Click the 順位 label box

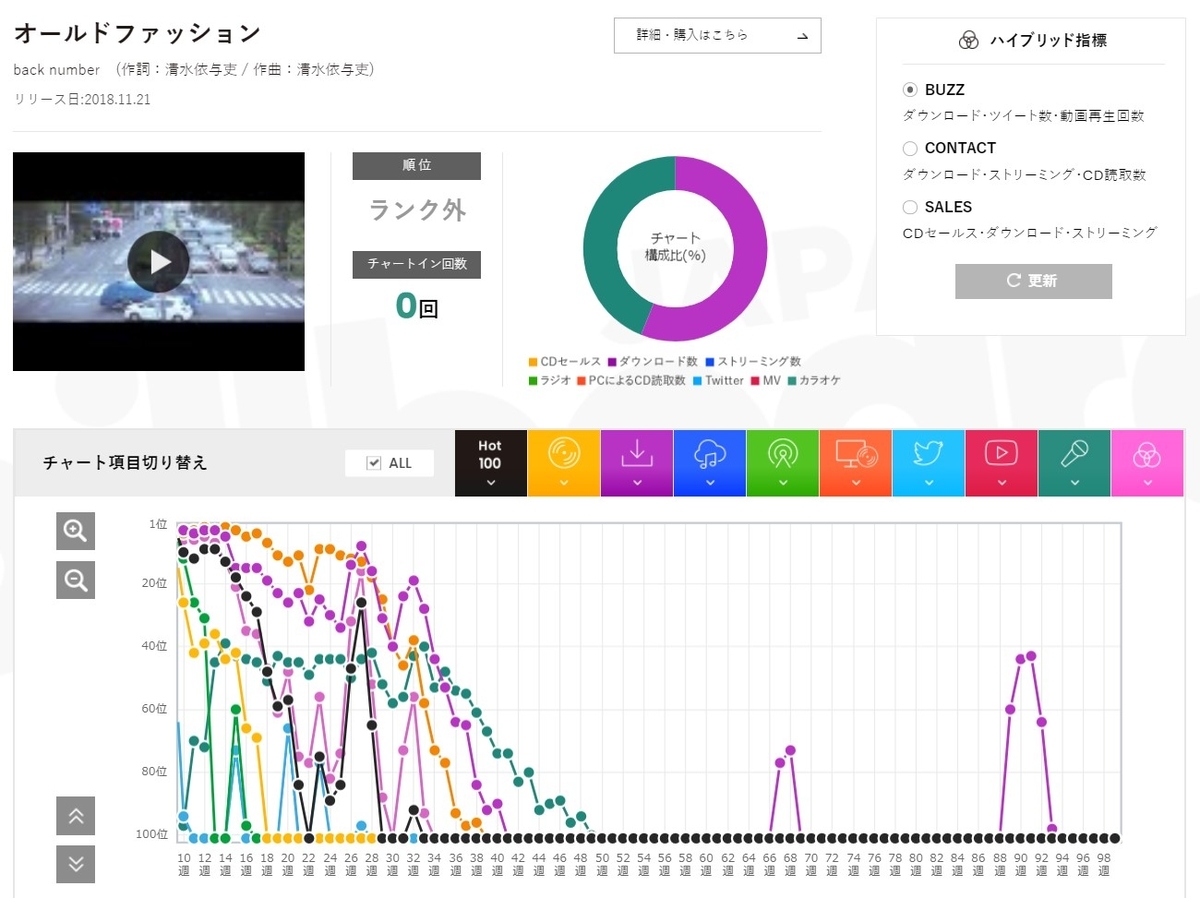click(417, 166)
